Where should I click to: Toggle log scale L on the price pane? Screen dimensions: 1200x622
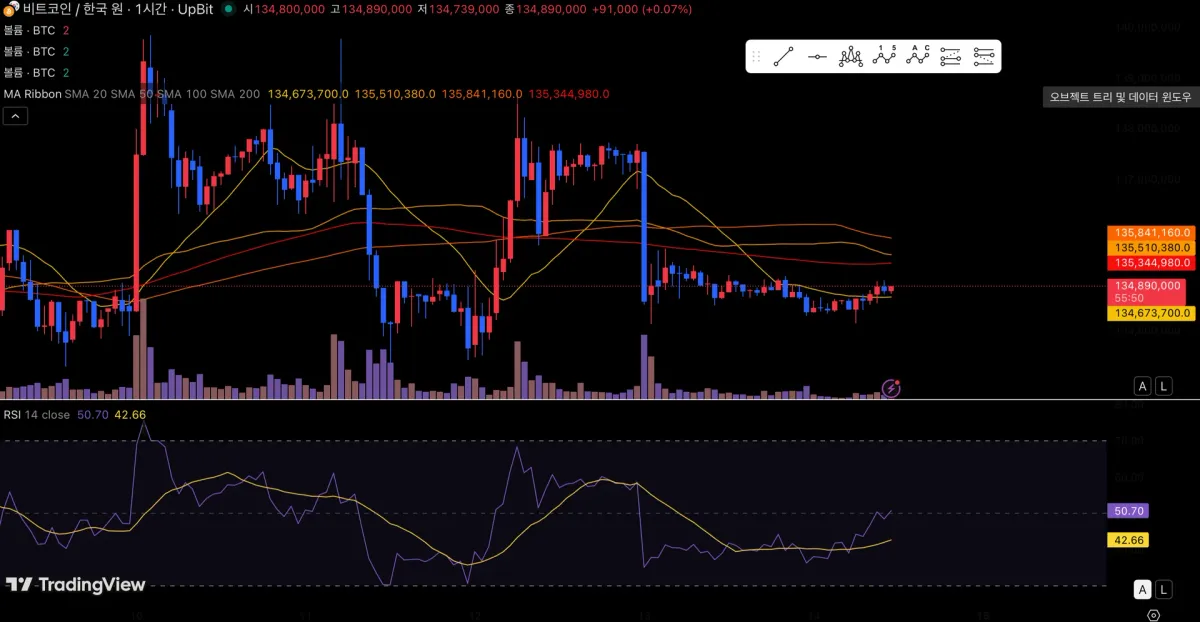pos(1165,386)
